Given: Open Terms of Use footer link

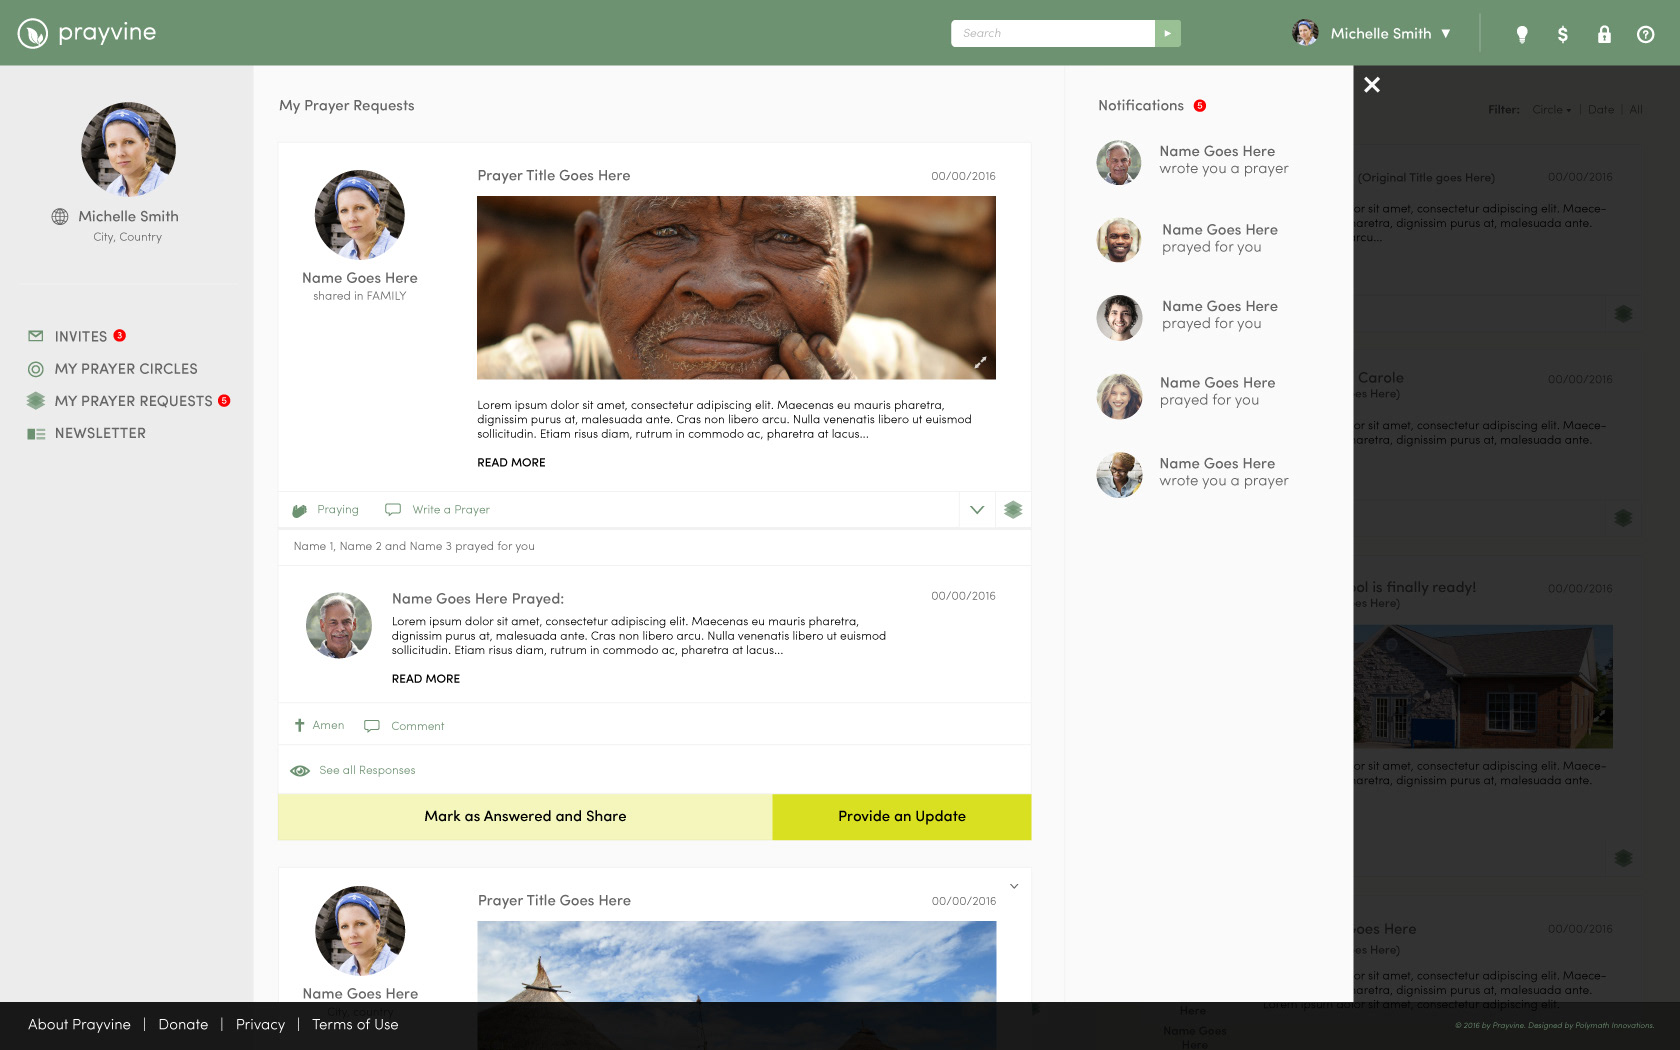Looking at the screenshot, I should pyautogui.click(x=355, y=1025).
